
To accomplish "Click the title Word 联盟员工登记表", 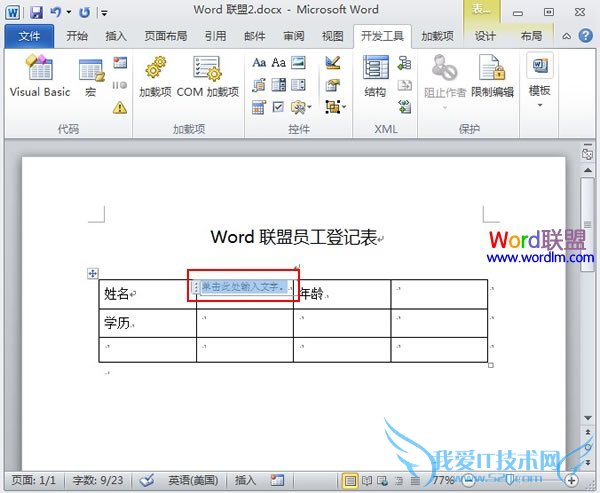I will pos(294,237).
